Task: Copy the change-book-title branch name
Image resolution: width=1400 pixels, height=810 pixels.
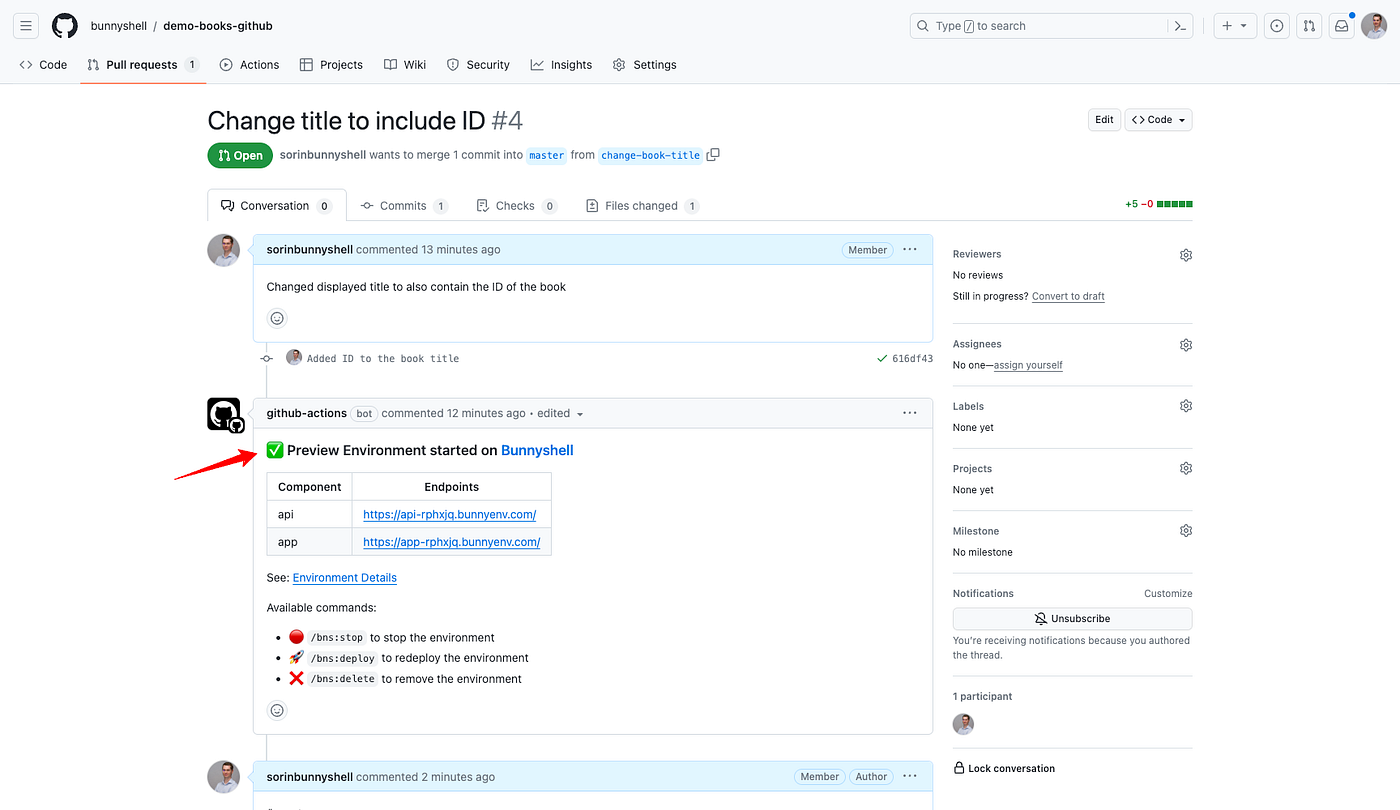Action: 713,155
